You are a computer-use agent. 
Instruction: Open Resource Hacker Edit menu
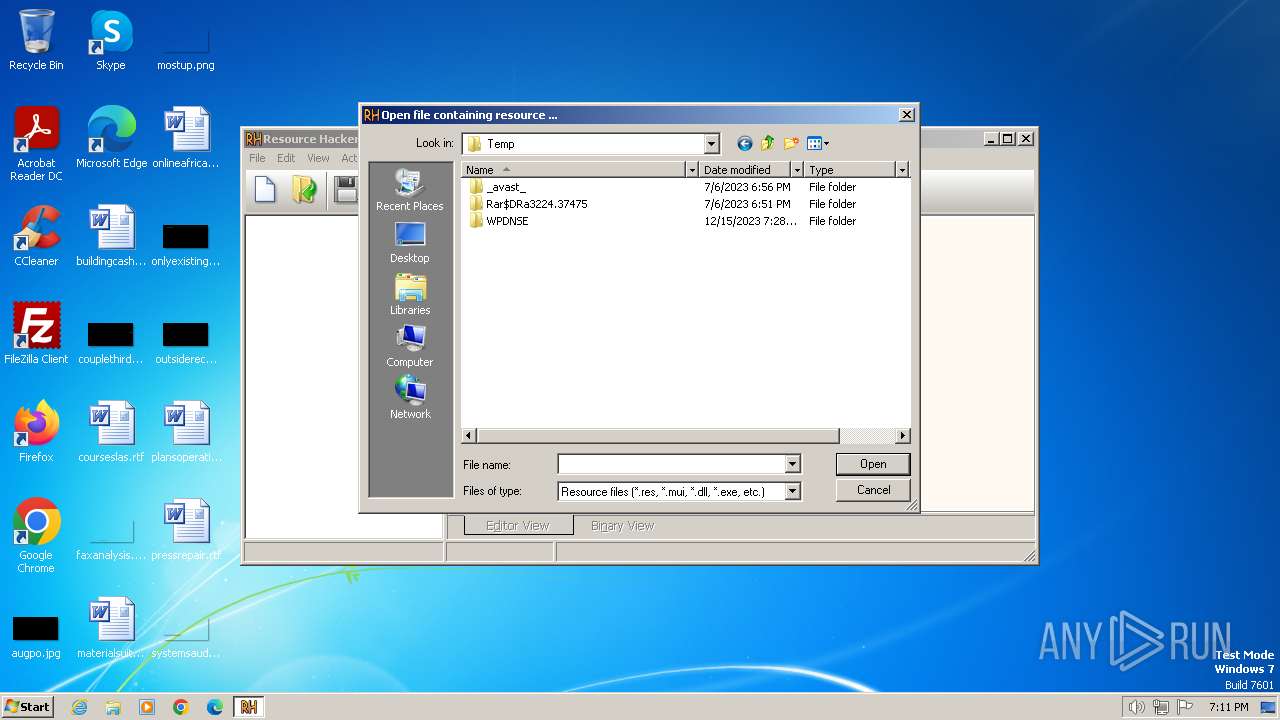click(286, 158)
